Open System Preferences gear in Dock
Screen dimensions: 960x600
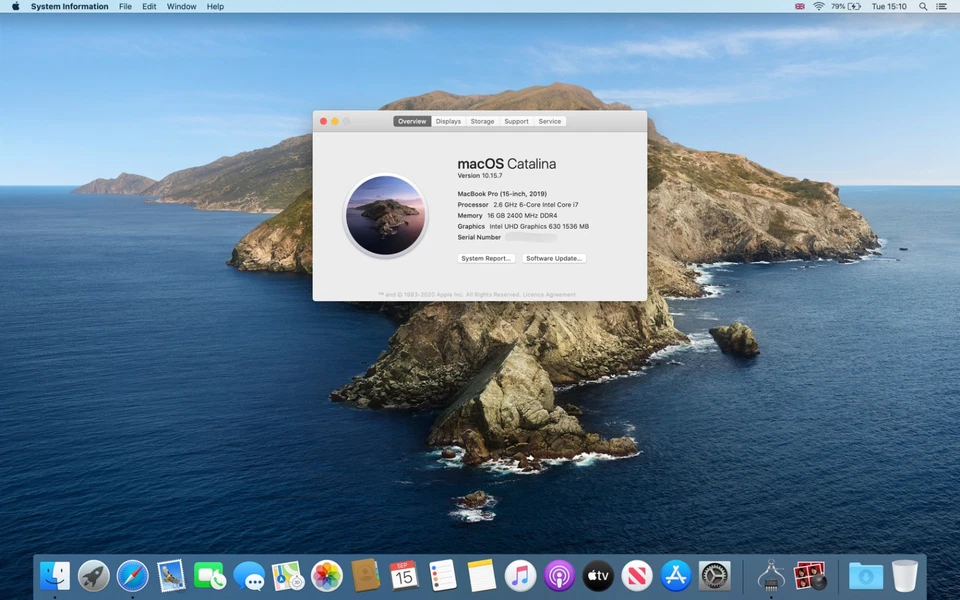(714, 576)
